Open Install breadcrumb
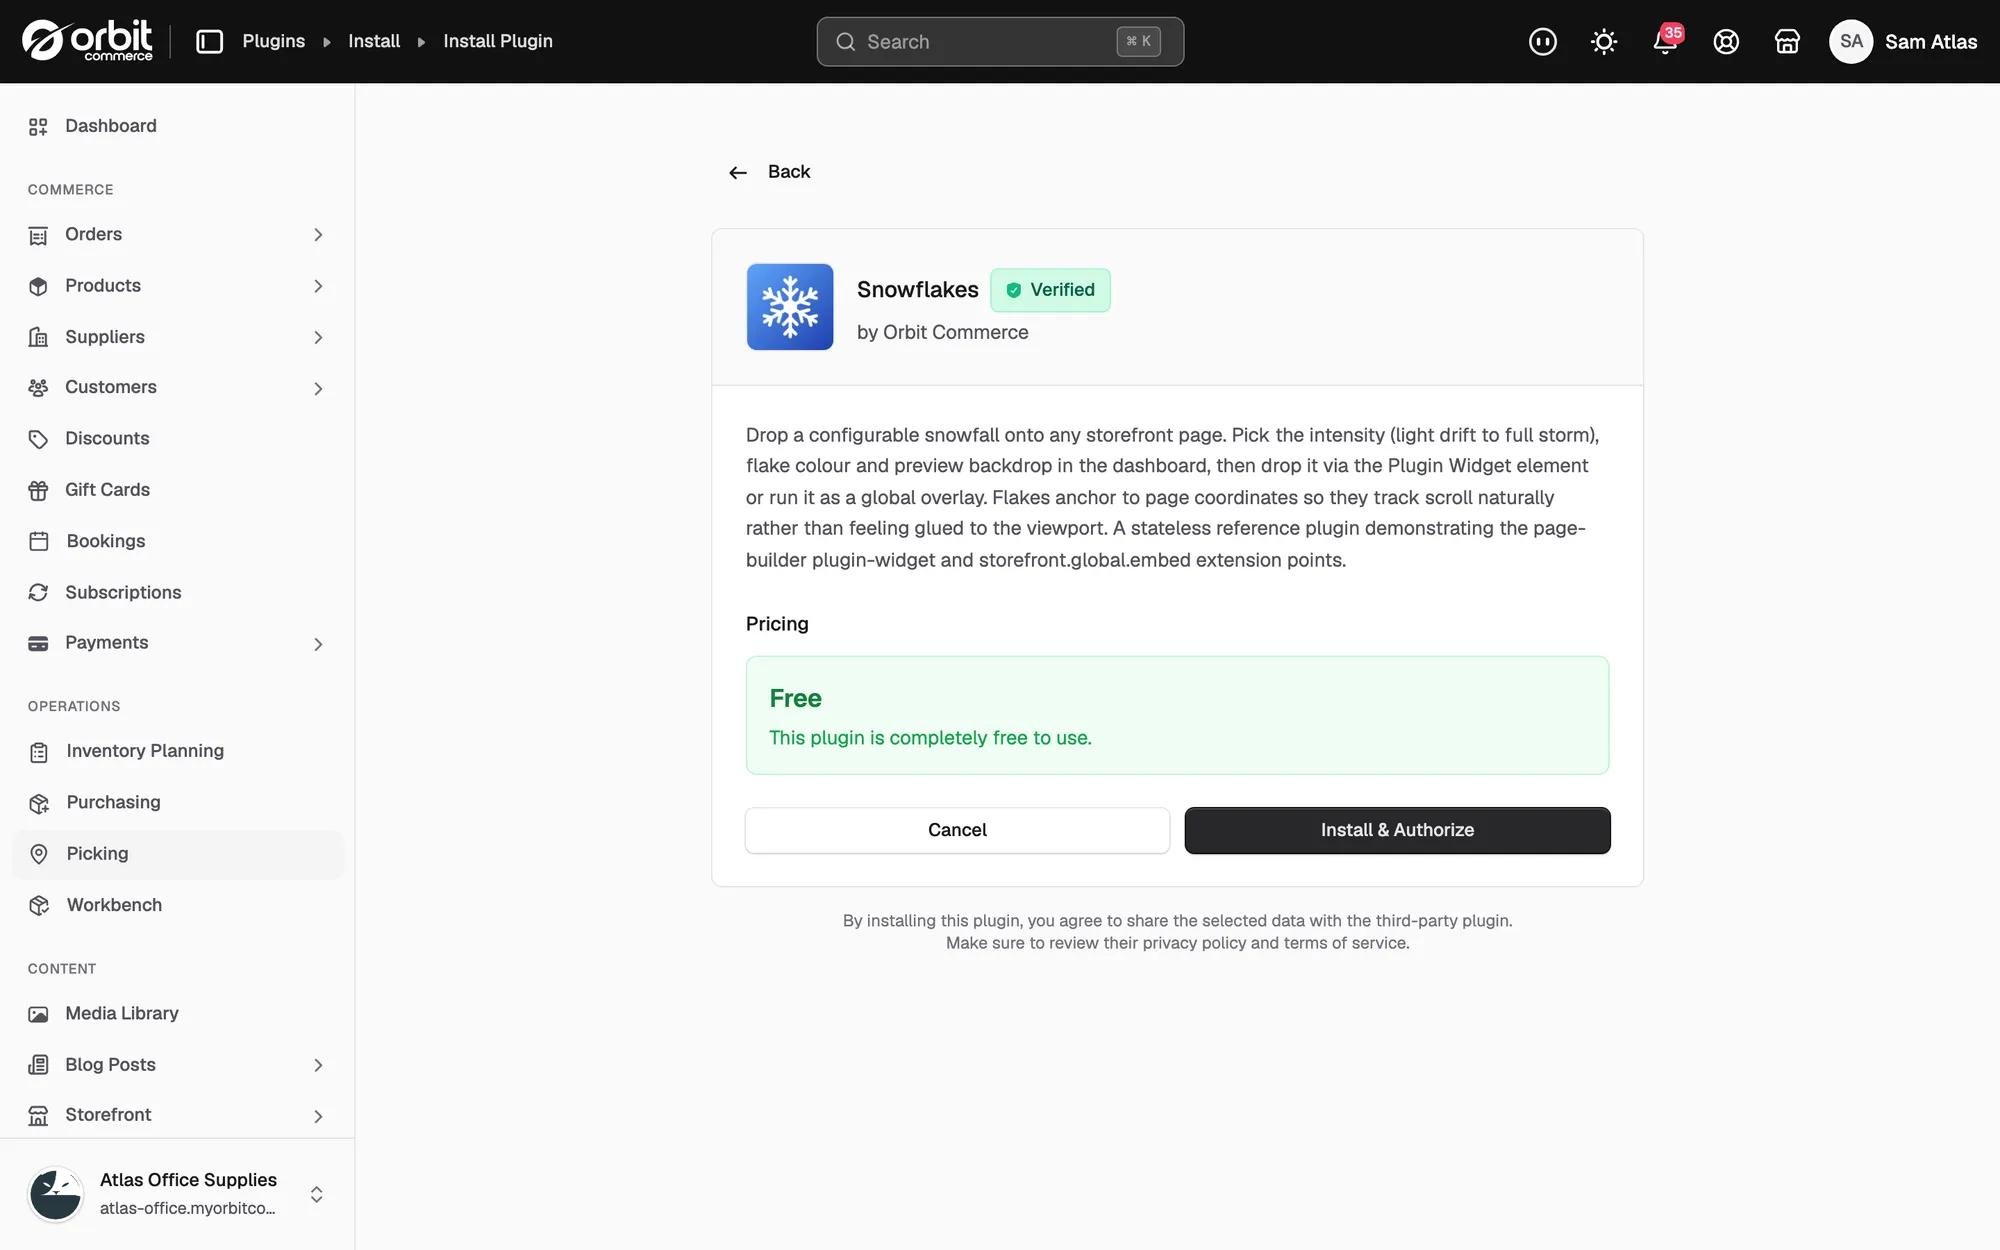The width and height of the screenshot is (2000, 1250). 374,41
